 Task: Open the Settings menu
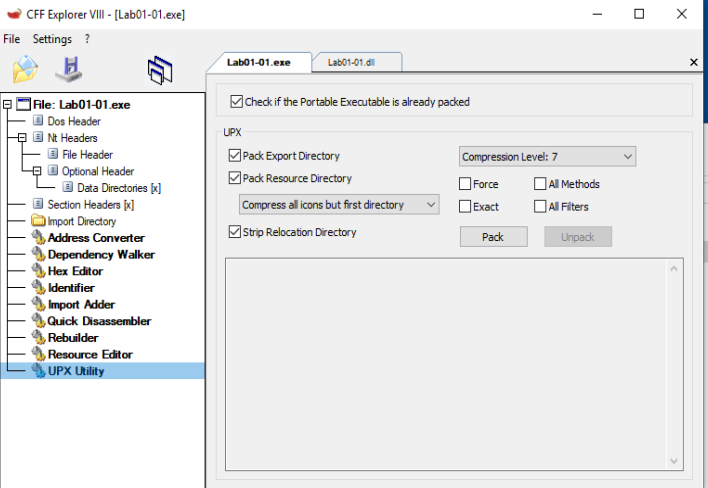[52, 39]
